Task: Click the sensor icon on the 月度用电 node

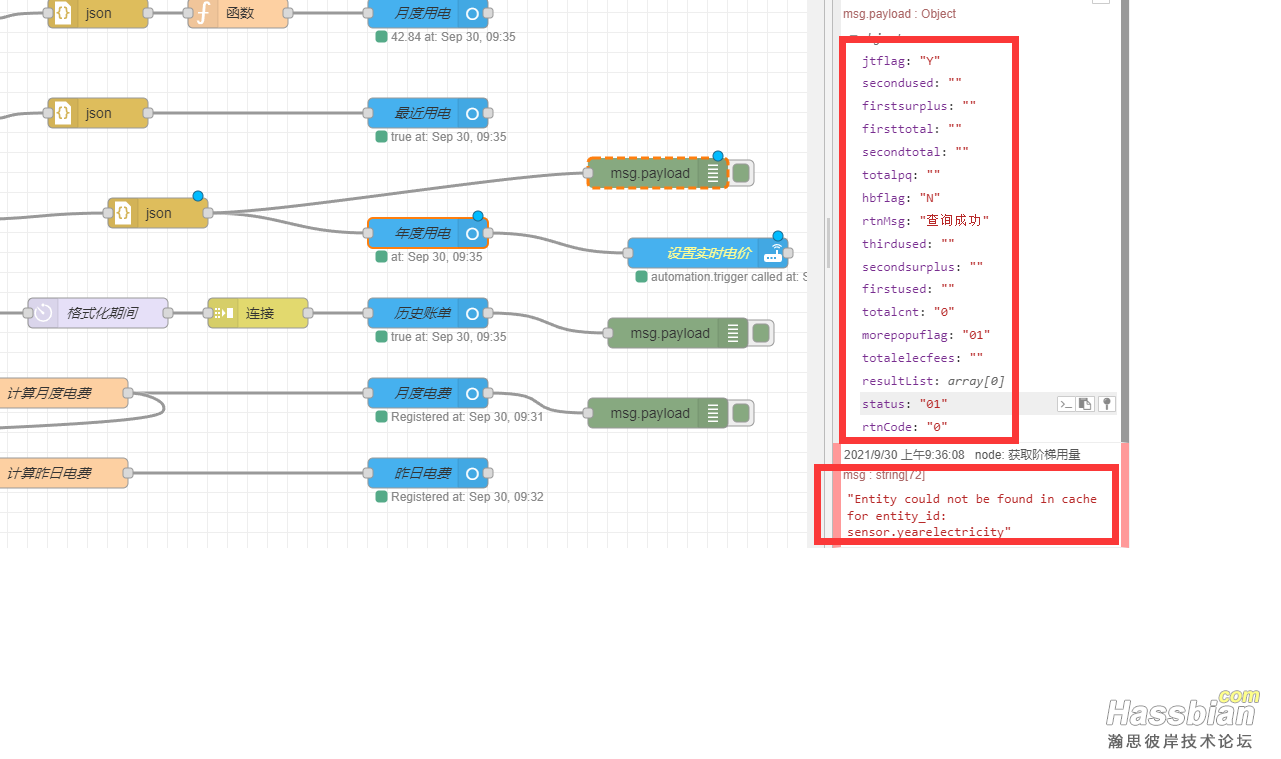Action: 473,13
